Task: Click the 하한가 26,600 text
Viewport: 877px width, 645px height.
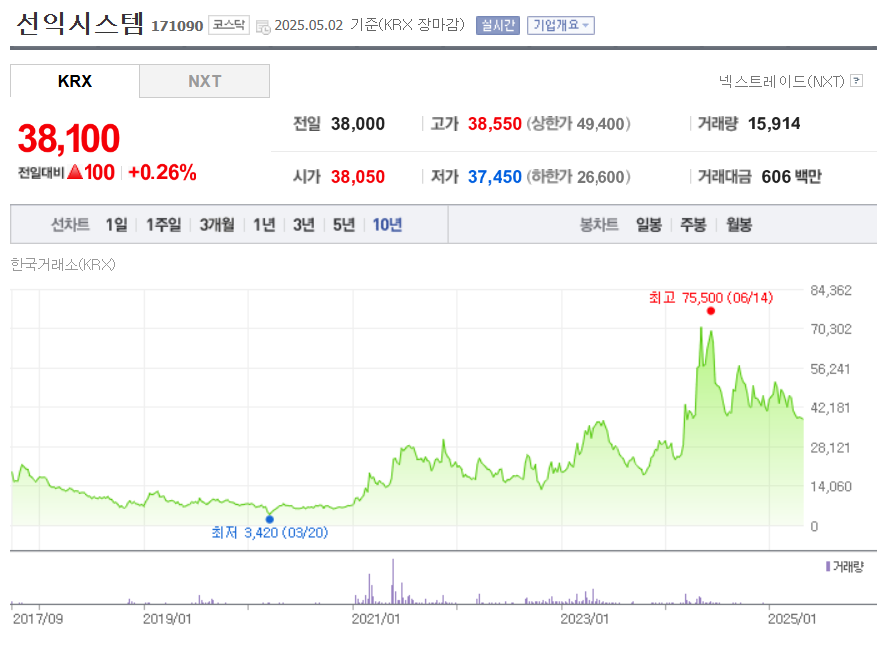Action: pos(578,177)
